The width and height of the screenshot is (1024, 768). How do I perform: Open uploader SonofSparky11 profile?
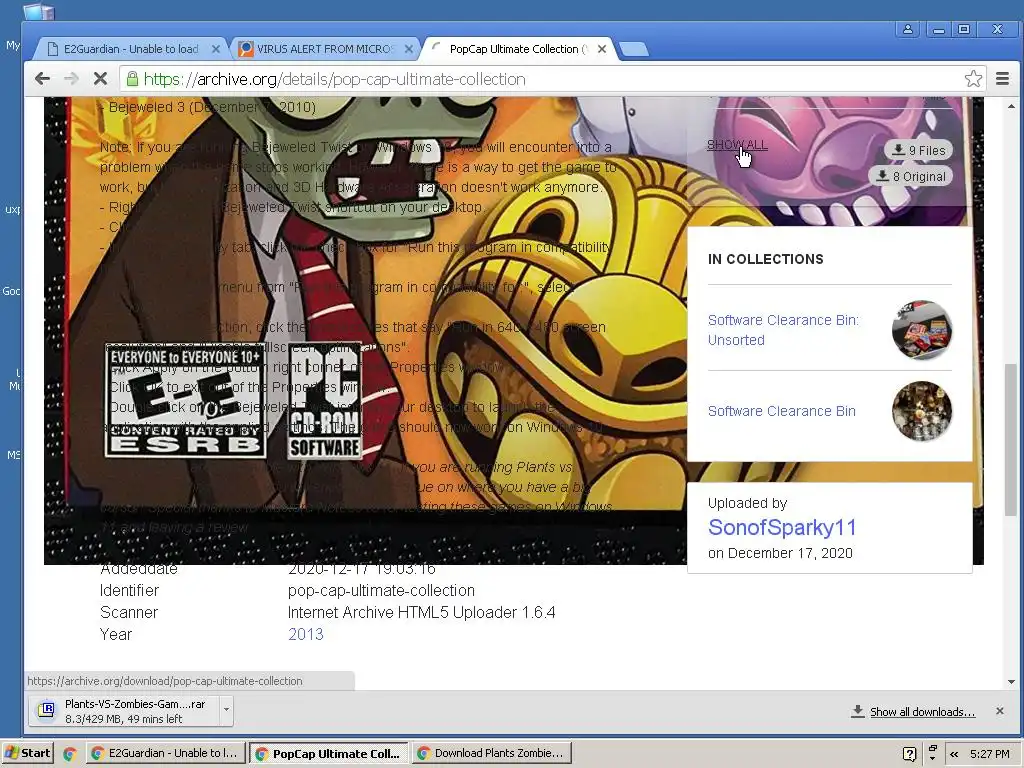coord(782,528)
